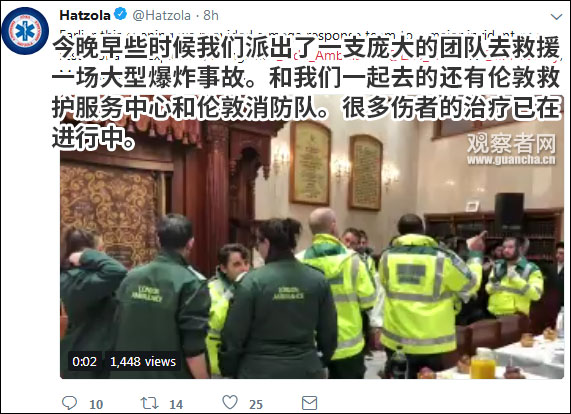Open the @Hatzola handle link
The width and height of the screenshot is (571, 414).
(x=161, y=15)
